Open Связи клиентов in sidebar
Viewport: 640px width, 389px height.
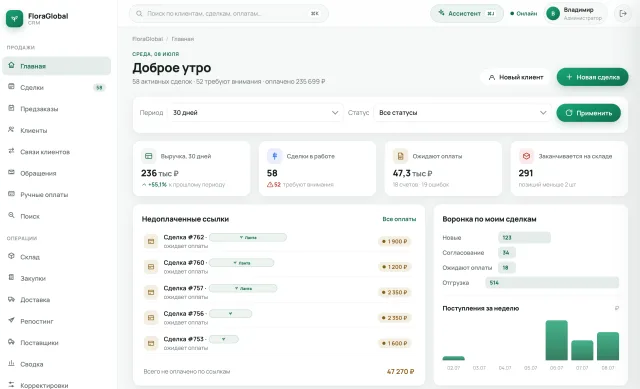[x=56, y=151]
